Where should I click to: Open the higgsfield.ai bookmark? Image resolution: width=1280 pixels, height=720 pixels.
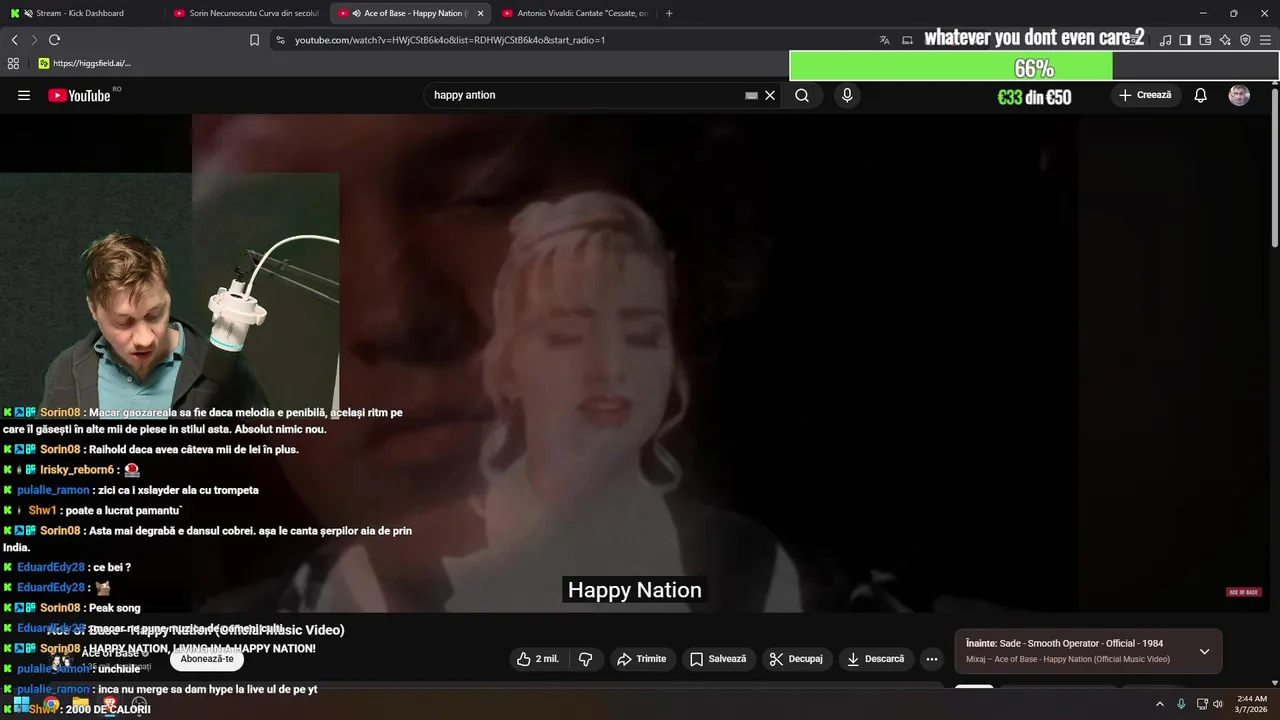point(85,63)
